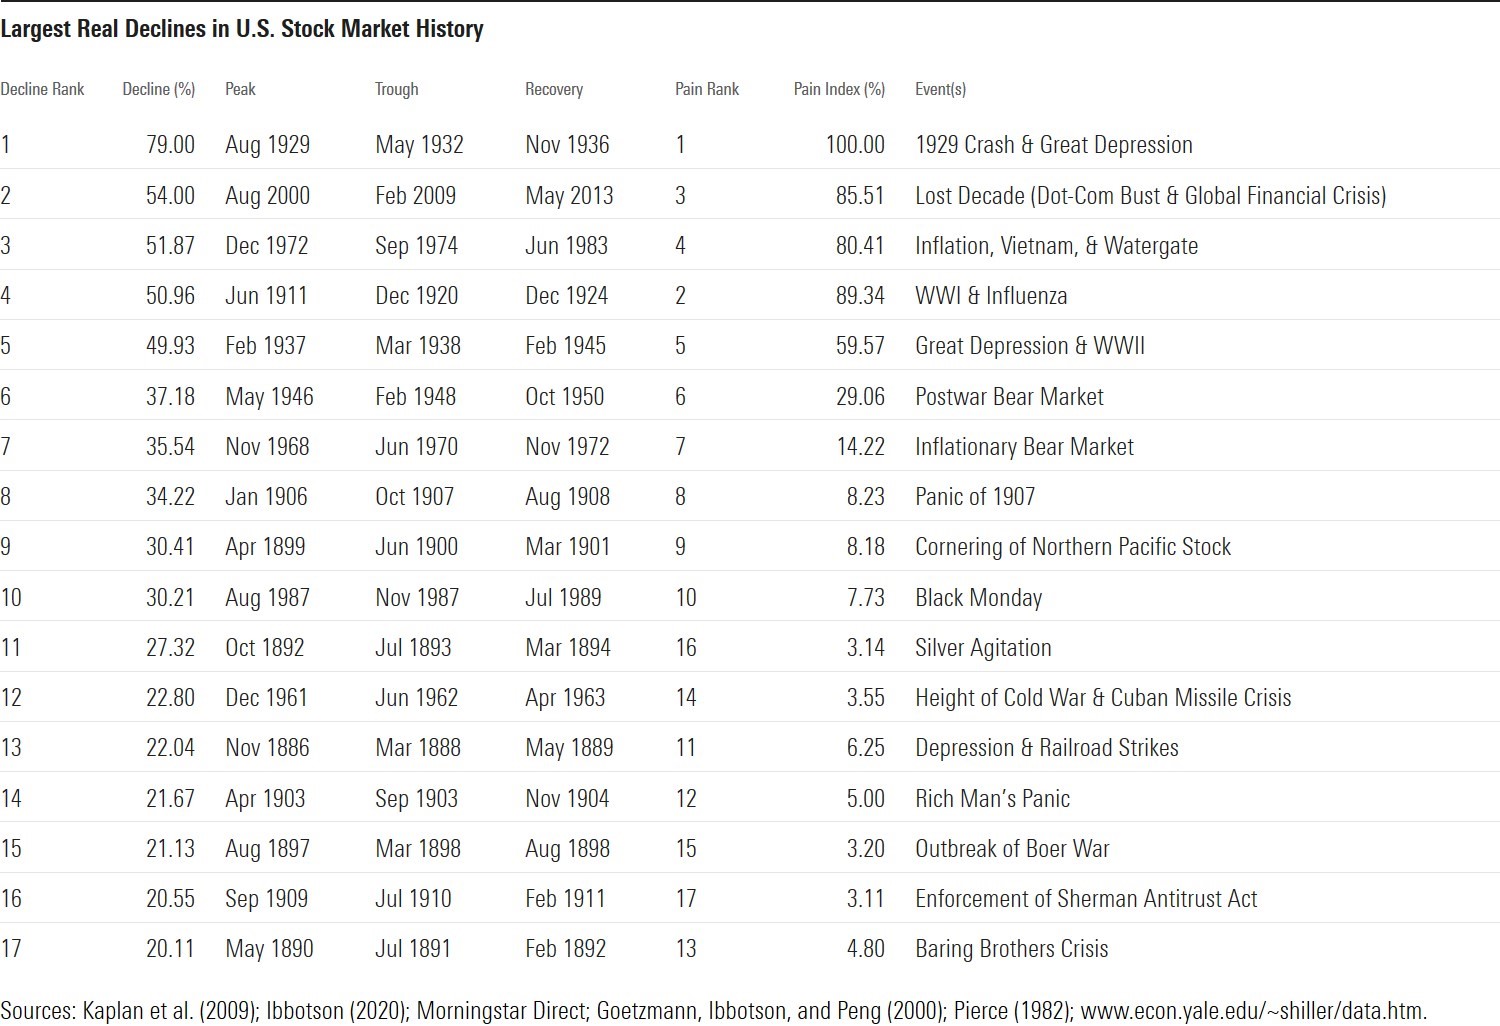Click the Lost Decade event text
1500x1026 pixels.
coord(1151,195)
